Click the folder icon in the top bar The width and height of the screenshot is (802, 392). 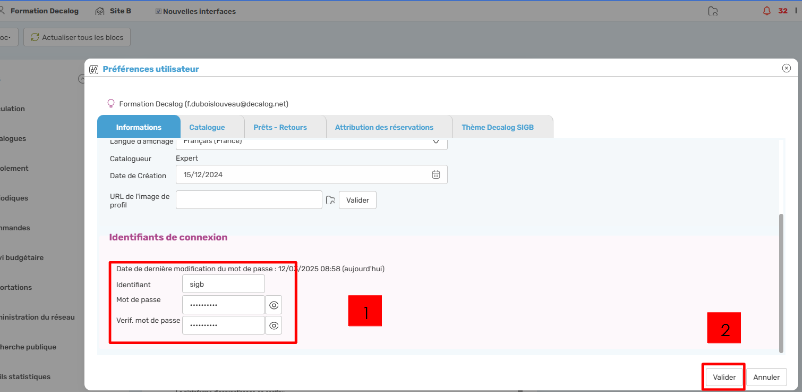[x=712, y=11]
